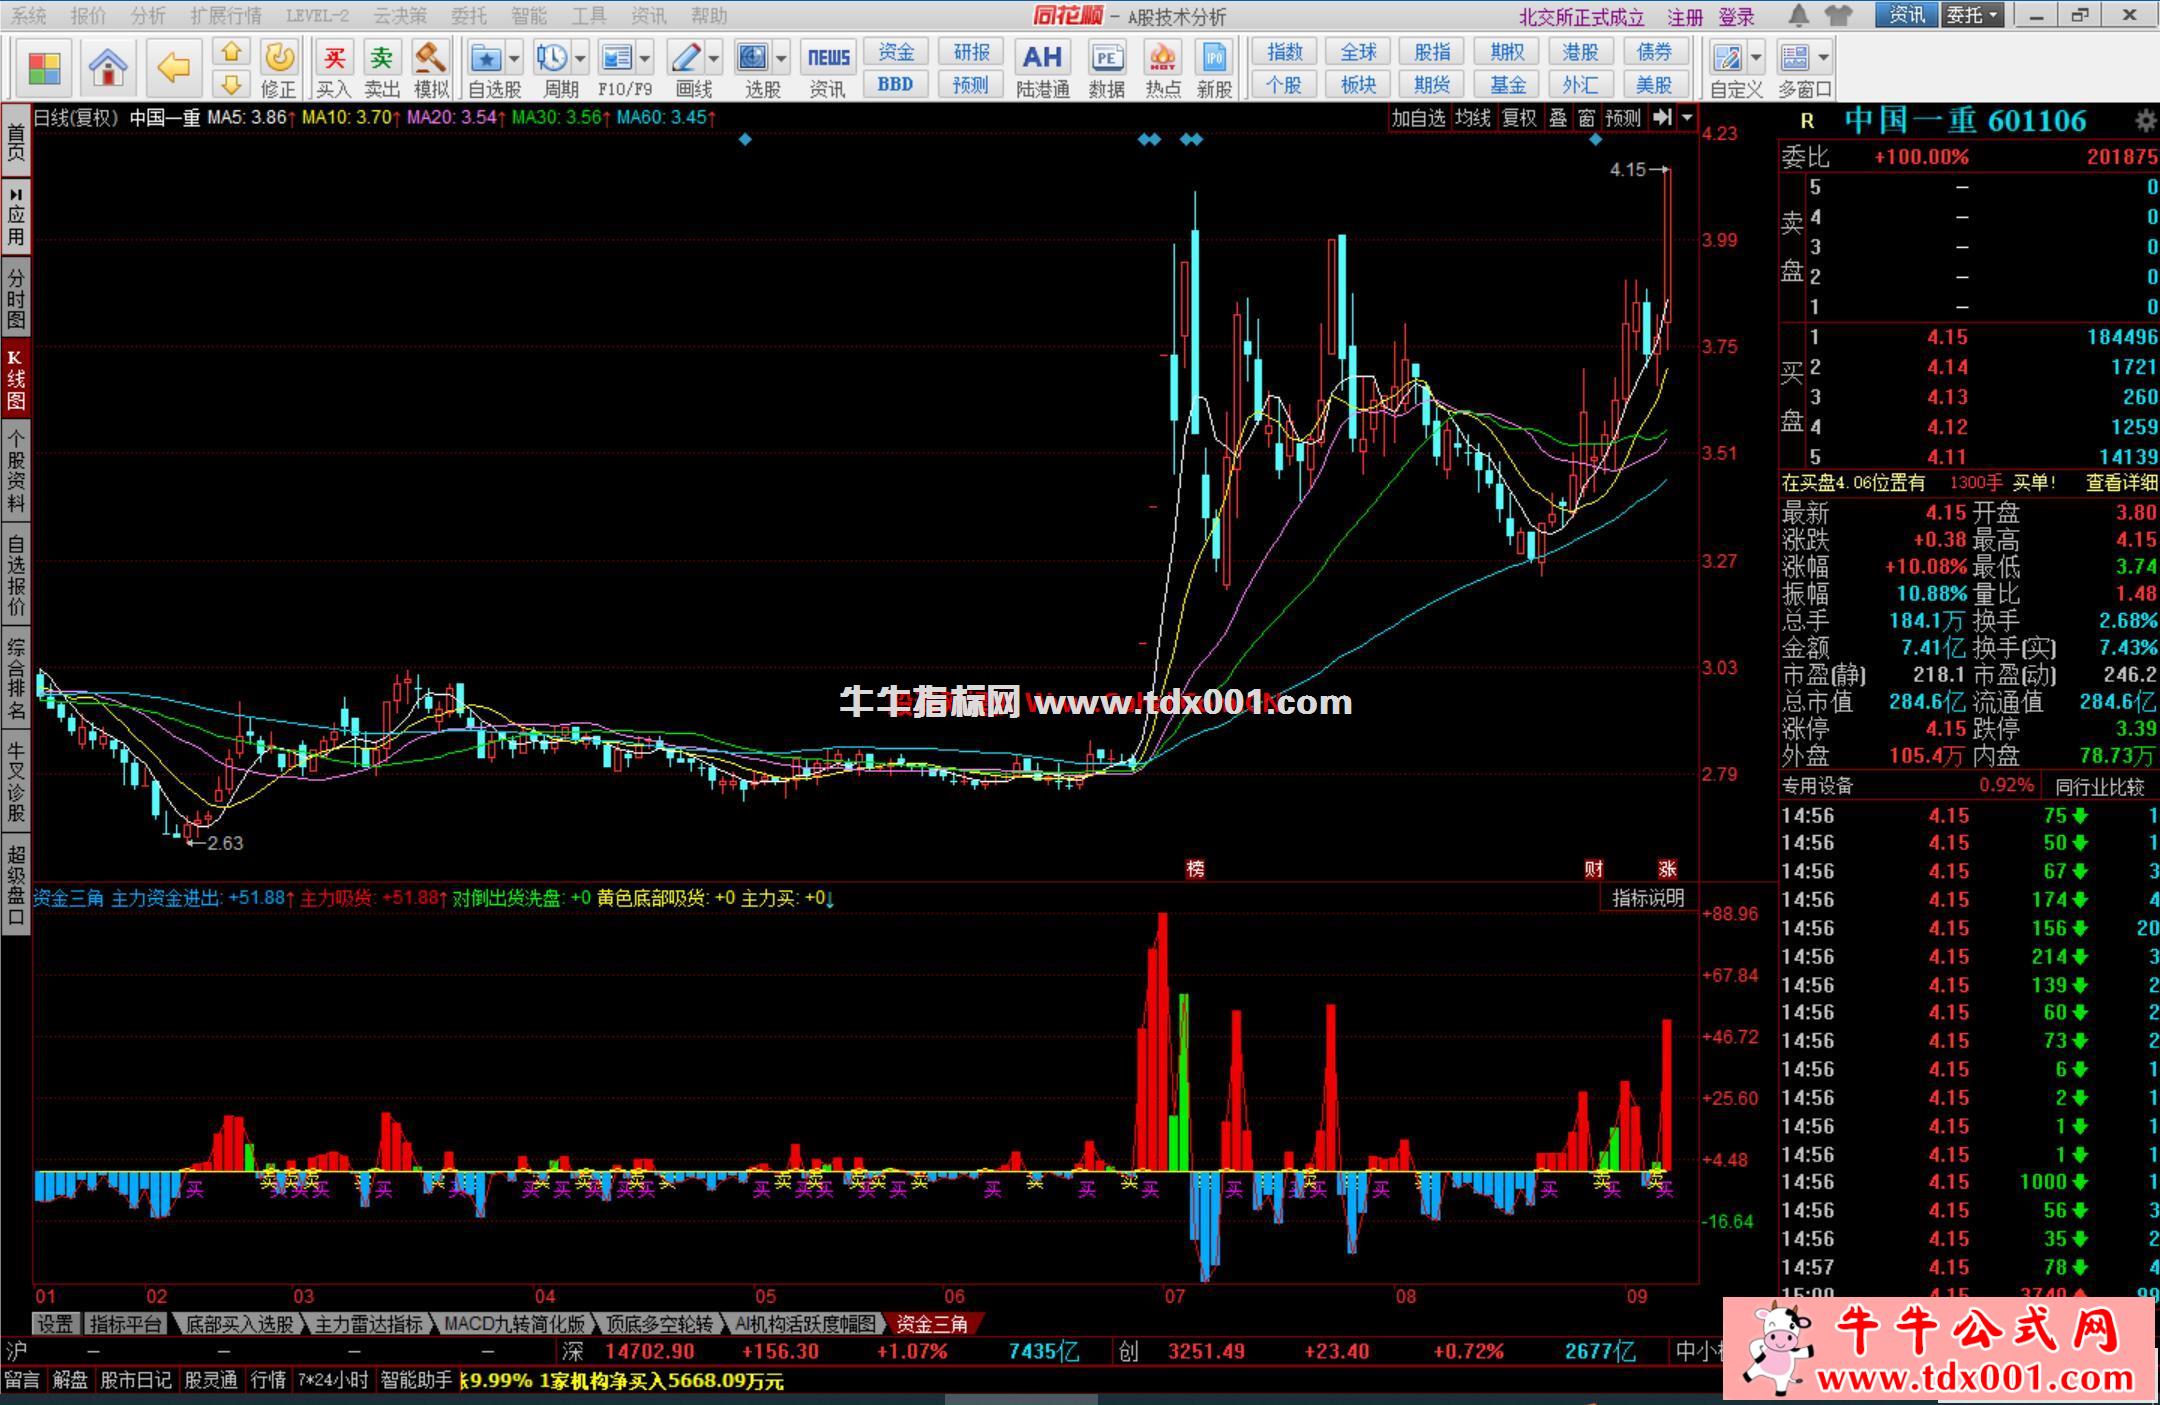Viewport: 2160px width, 1405px height.
Task: Open the NEWS 资讯 icon
Action: tap(828, 57)
